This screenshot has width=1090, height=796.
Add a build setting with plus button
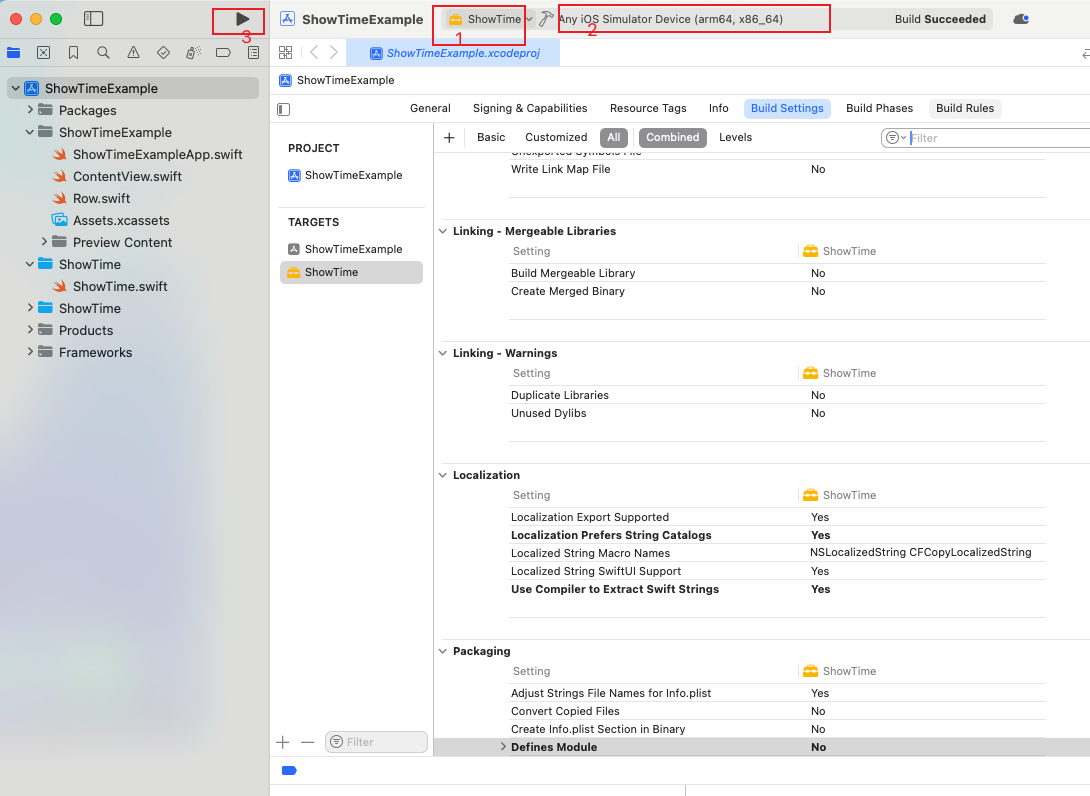(449, 138)
